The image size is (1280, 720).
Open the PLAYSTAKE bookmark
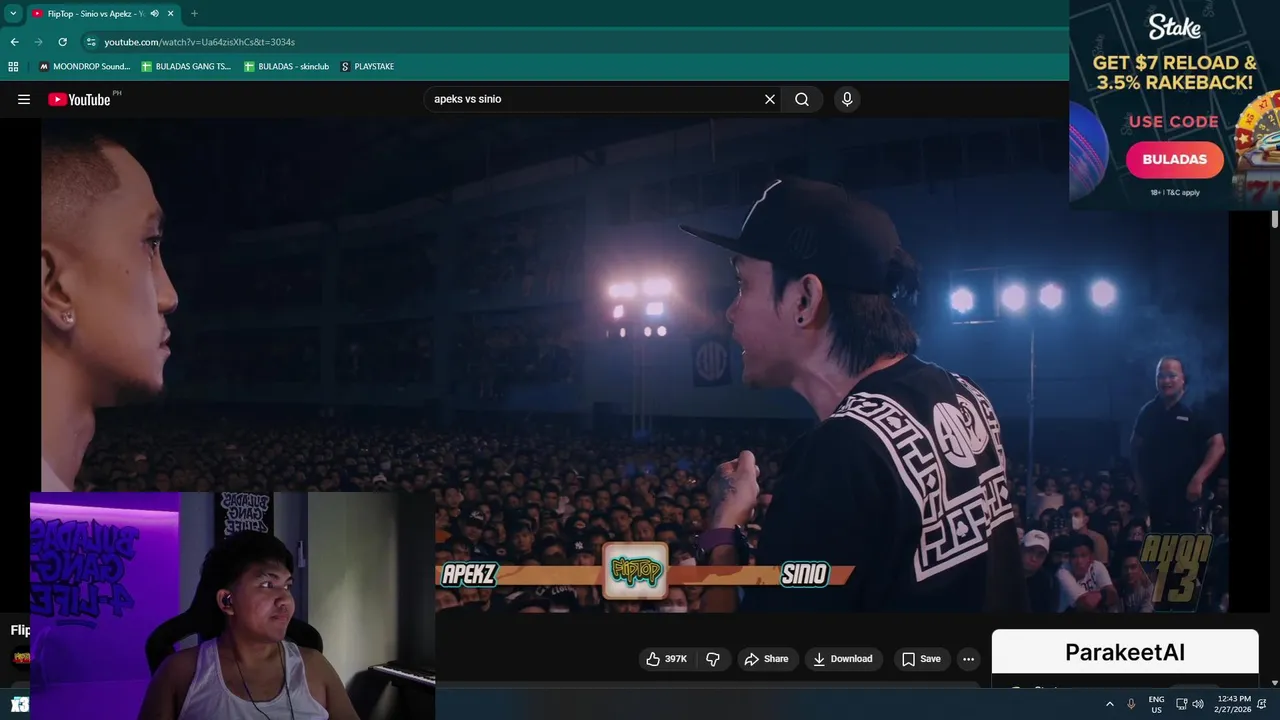coord(367,67)
